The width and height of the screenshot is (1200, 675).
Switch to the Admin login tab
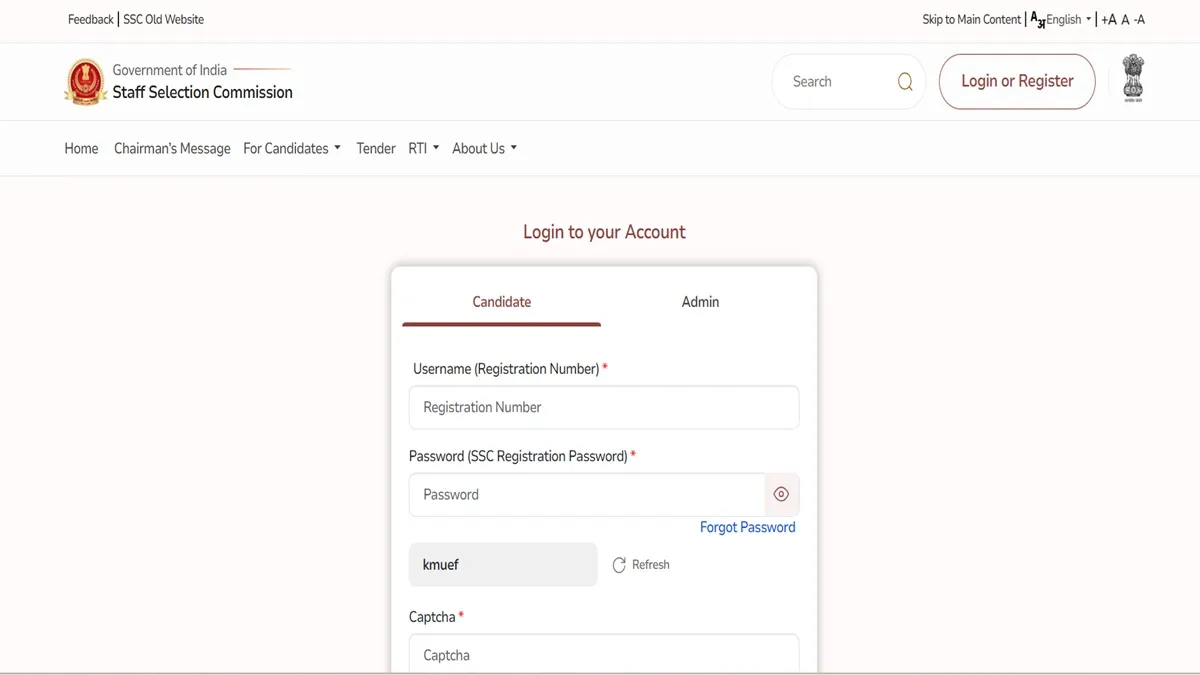click(x=700, y=302)
